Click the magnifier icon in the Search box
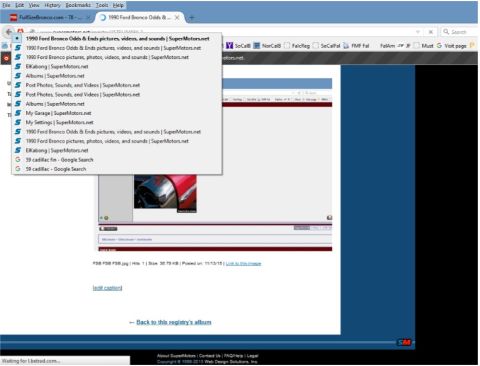480x366 pixels. [446, 32]
